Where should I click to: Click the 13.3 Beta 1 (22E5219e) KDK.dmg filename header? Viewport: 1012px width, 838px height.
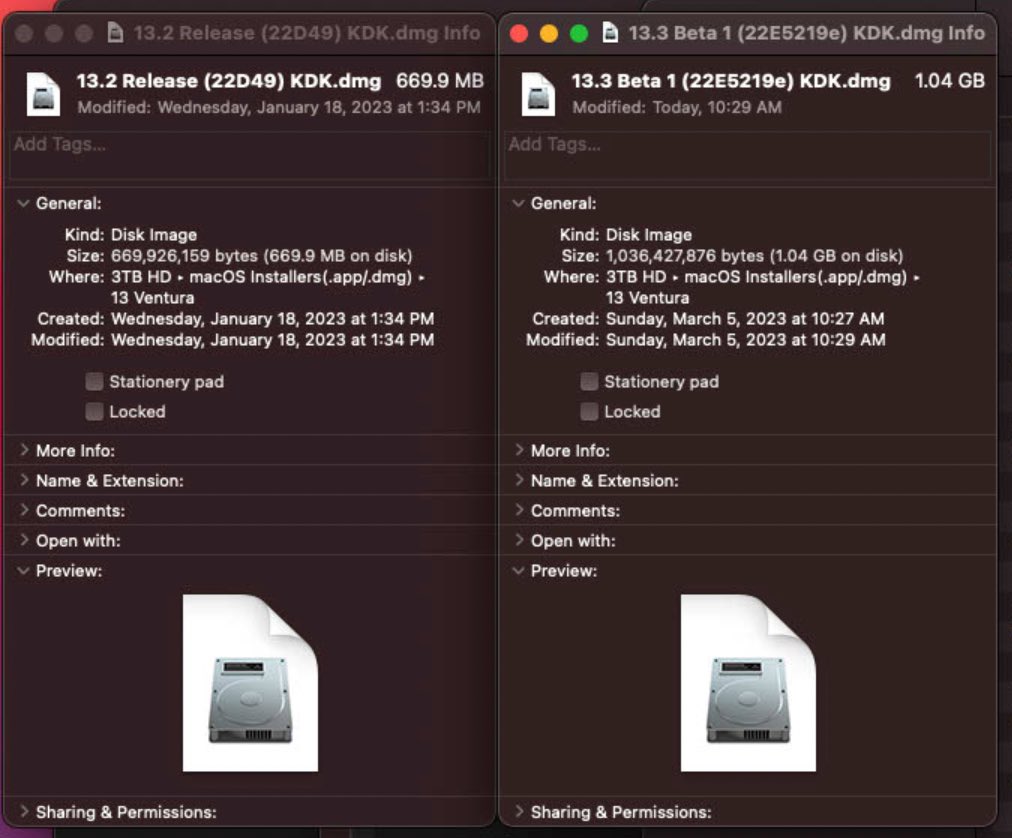731,81
